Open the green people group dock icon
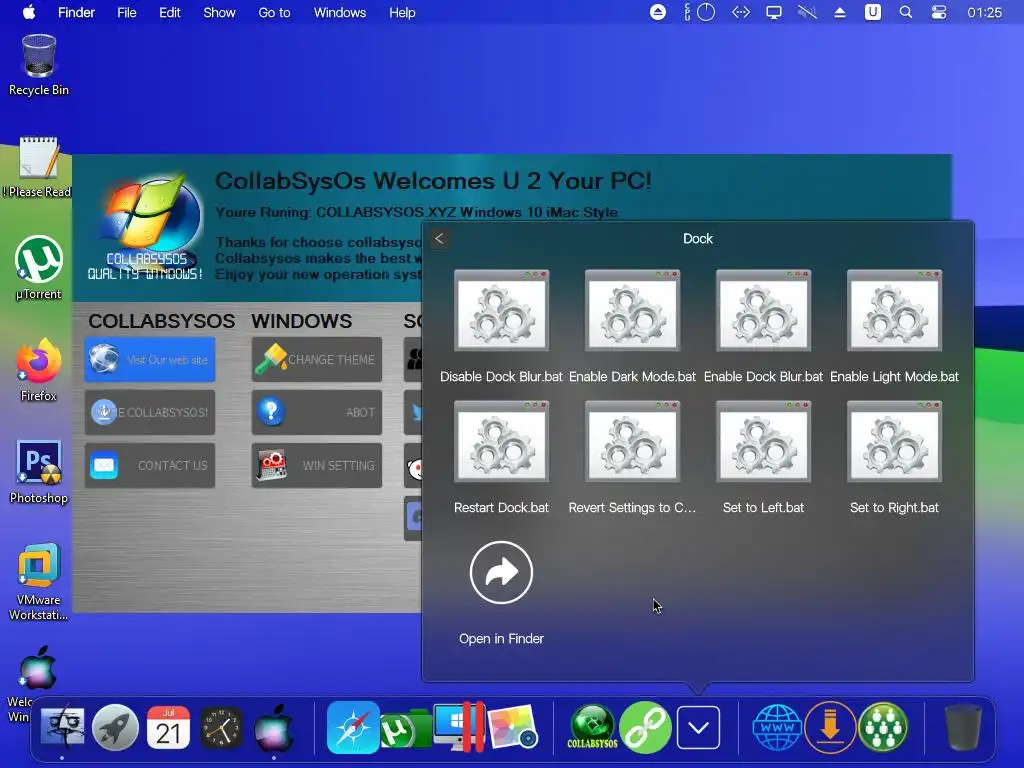Screen dimensions: 1024x768 click(883, 727)
